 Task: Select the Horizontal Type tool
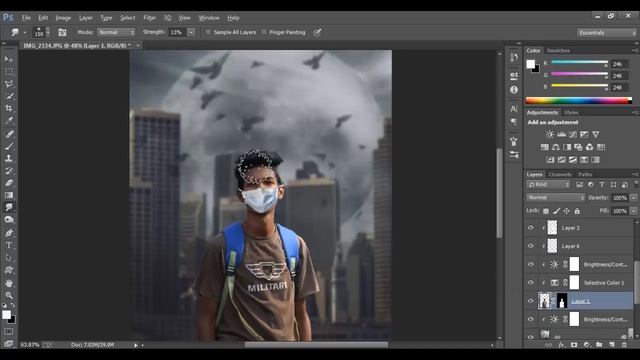click(x=9, y=245)
